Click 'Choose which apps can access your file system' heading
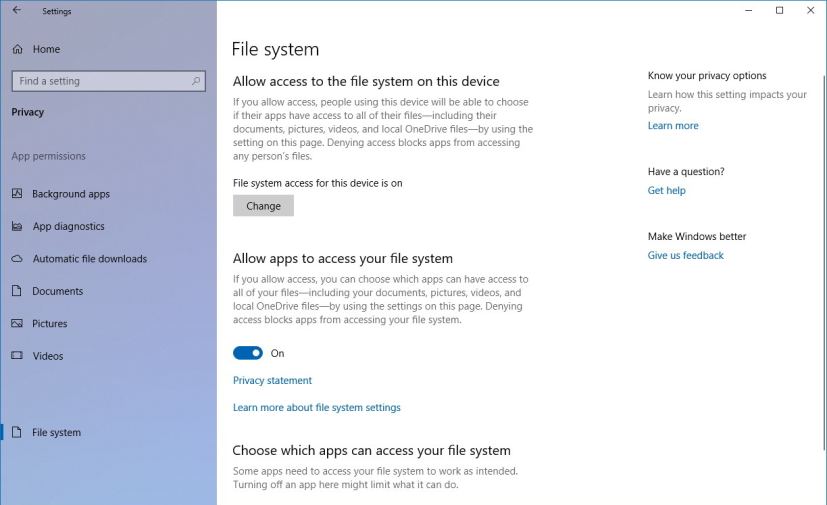 pyautogui.click(x=371, y=451)
